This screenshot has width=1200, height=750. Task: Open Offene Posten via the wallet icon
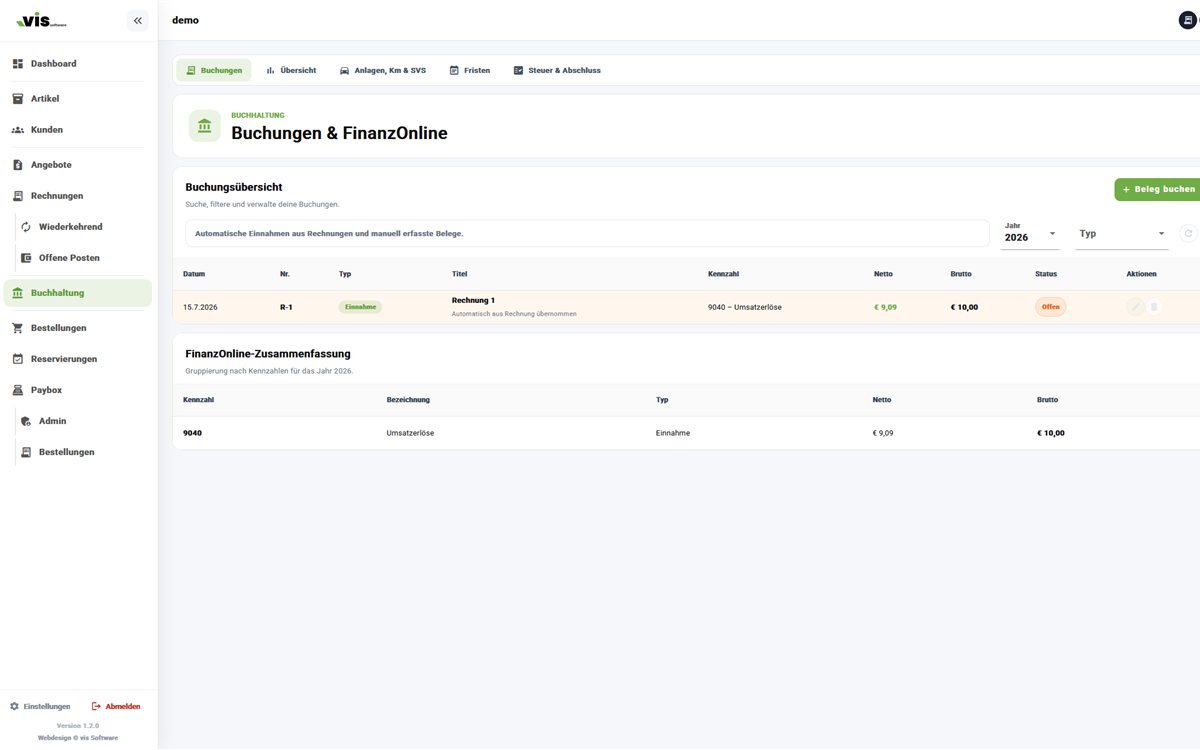[x=26, y=258]
